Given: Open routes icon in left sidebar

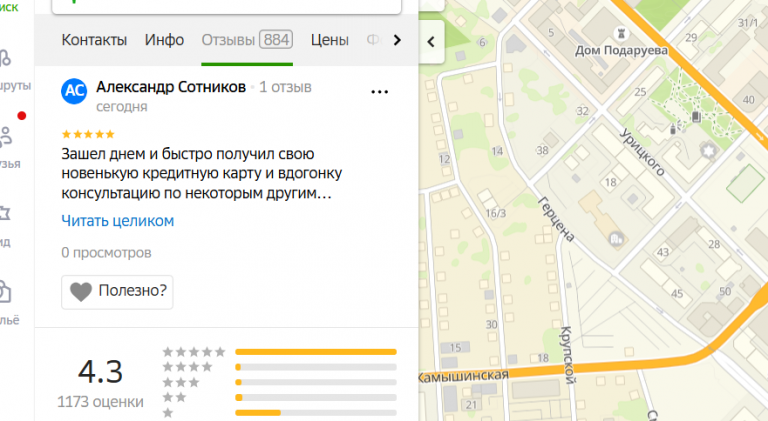Looking at the screenshot, I should pos(5,58).
